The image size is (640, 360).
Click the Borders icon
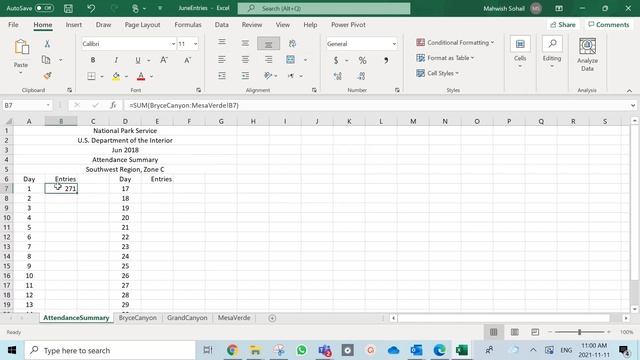click(91, 76)
